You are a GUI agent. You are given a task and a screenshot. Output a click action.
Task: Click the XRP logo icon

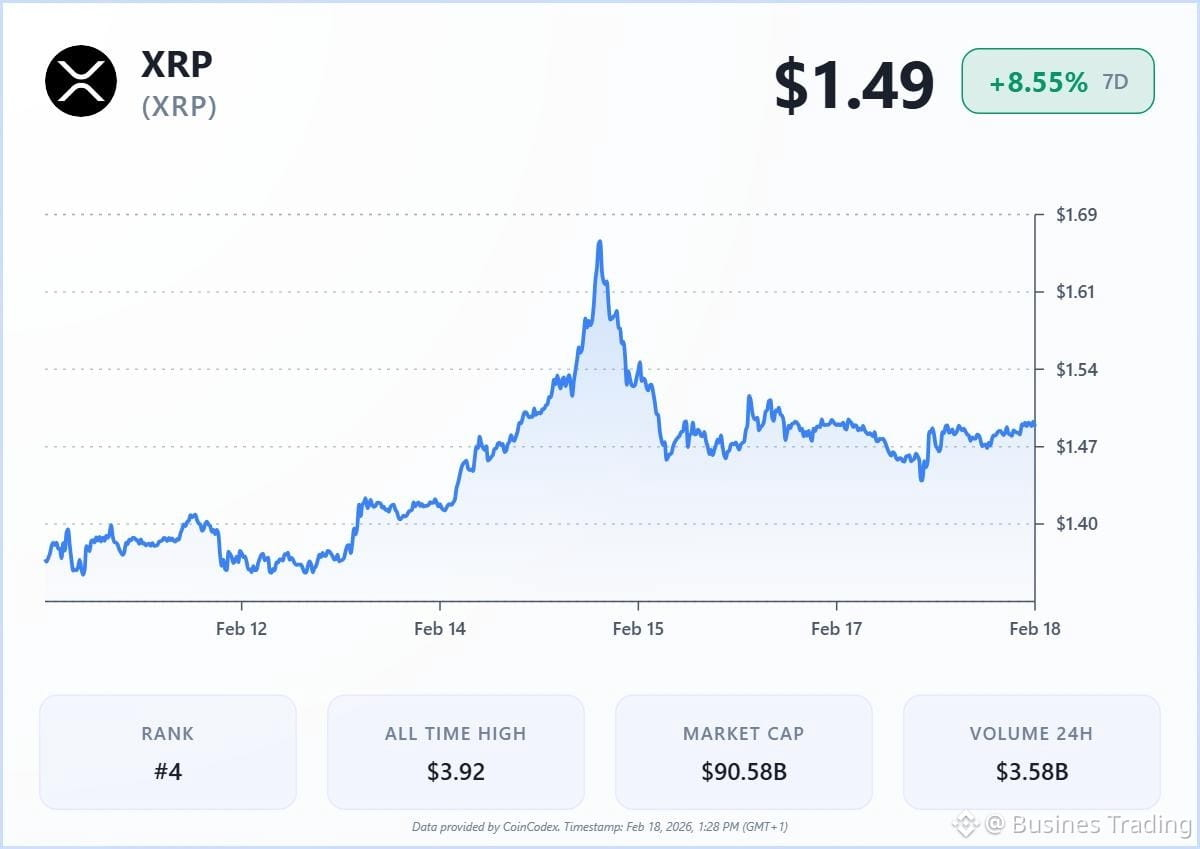pos(81,81)
